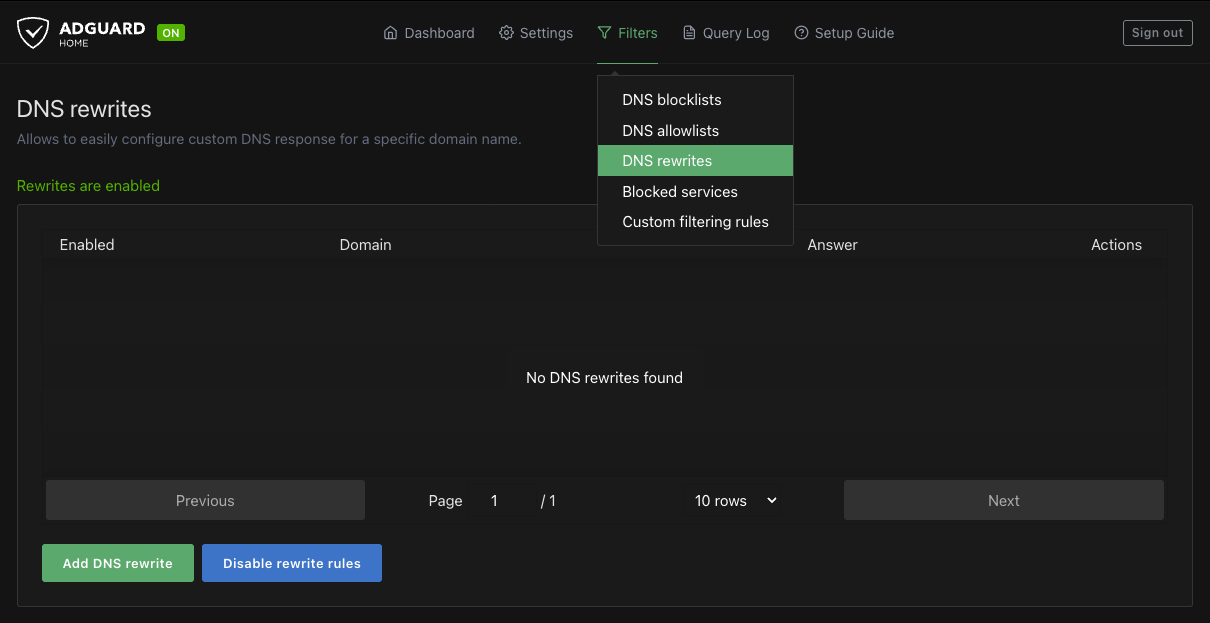
Task: Open the Settings menu
Action: [x=536, y=33]
